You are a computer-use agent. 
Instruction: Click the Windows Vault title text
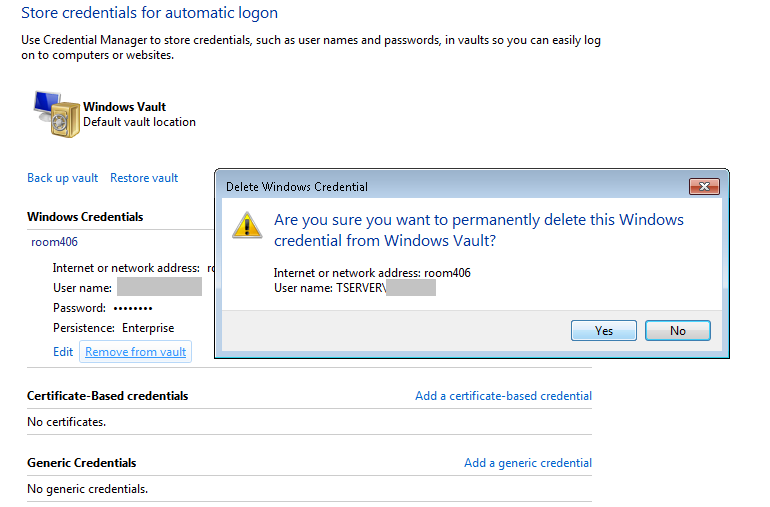pos(124,107)
